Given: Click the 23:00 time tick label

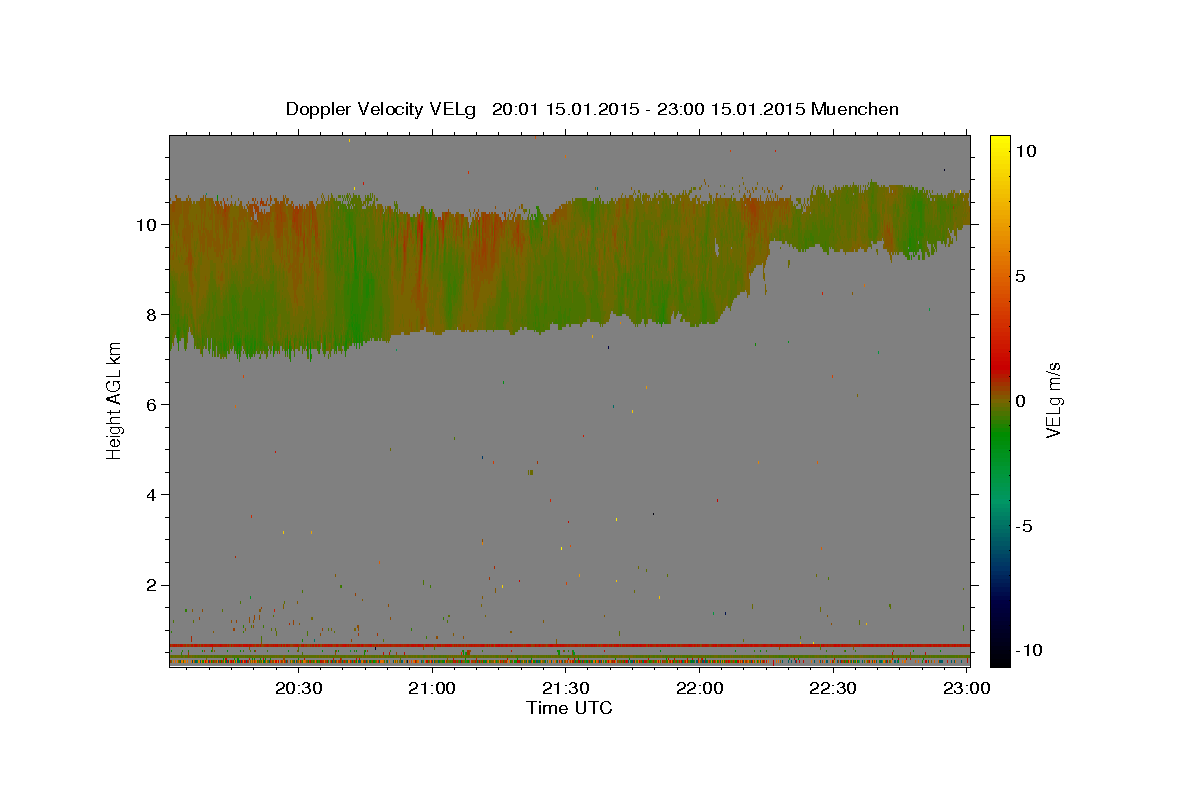Looking at the screenshot, I should click(x=966, y=688).
